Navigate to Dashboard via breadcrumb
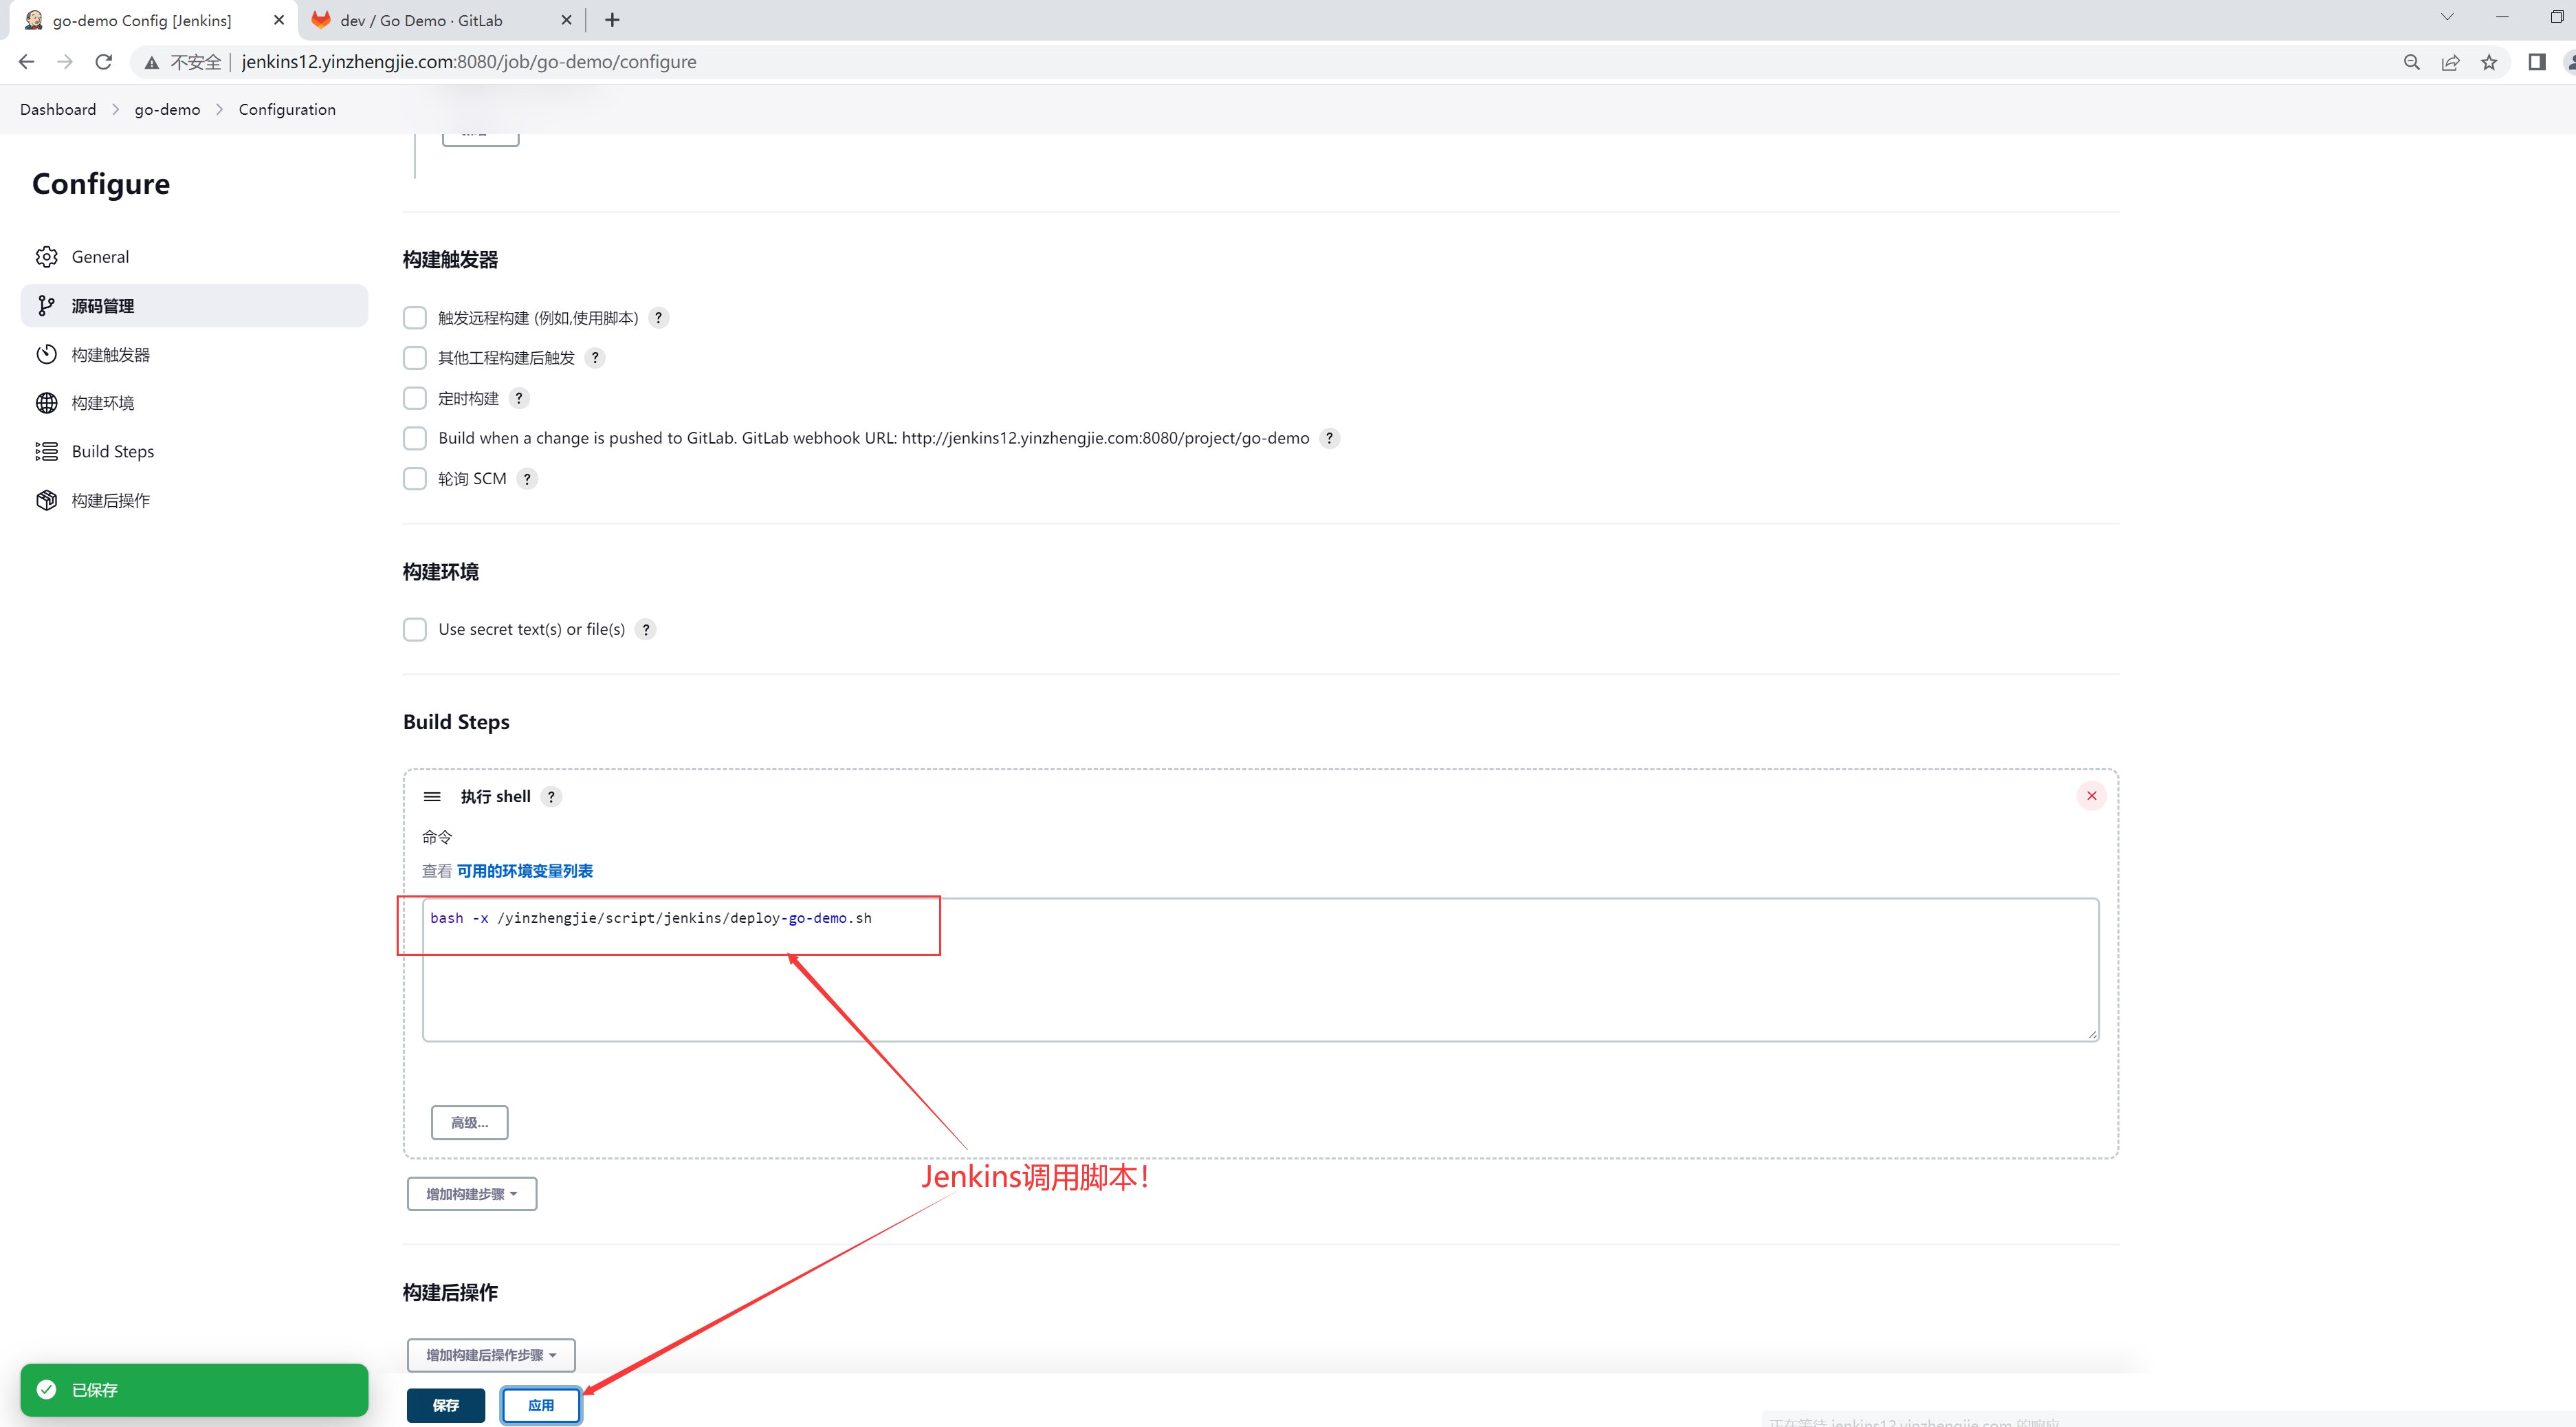The image size is (2576, 1427). pyautogui.click(x=57, y=109)
